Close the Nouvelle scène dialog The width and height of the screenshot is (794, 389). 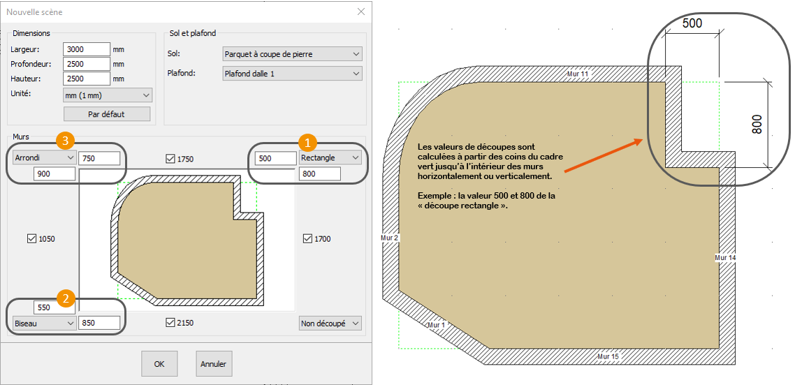click(x=361, y=12)
